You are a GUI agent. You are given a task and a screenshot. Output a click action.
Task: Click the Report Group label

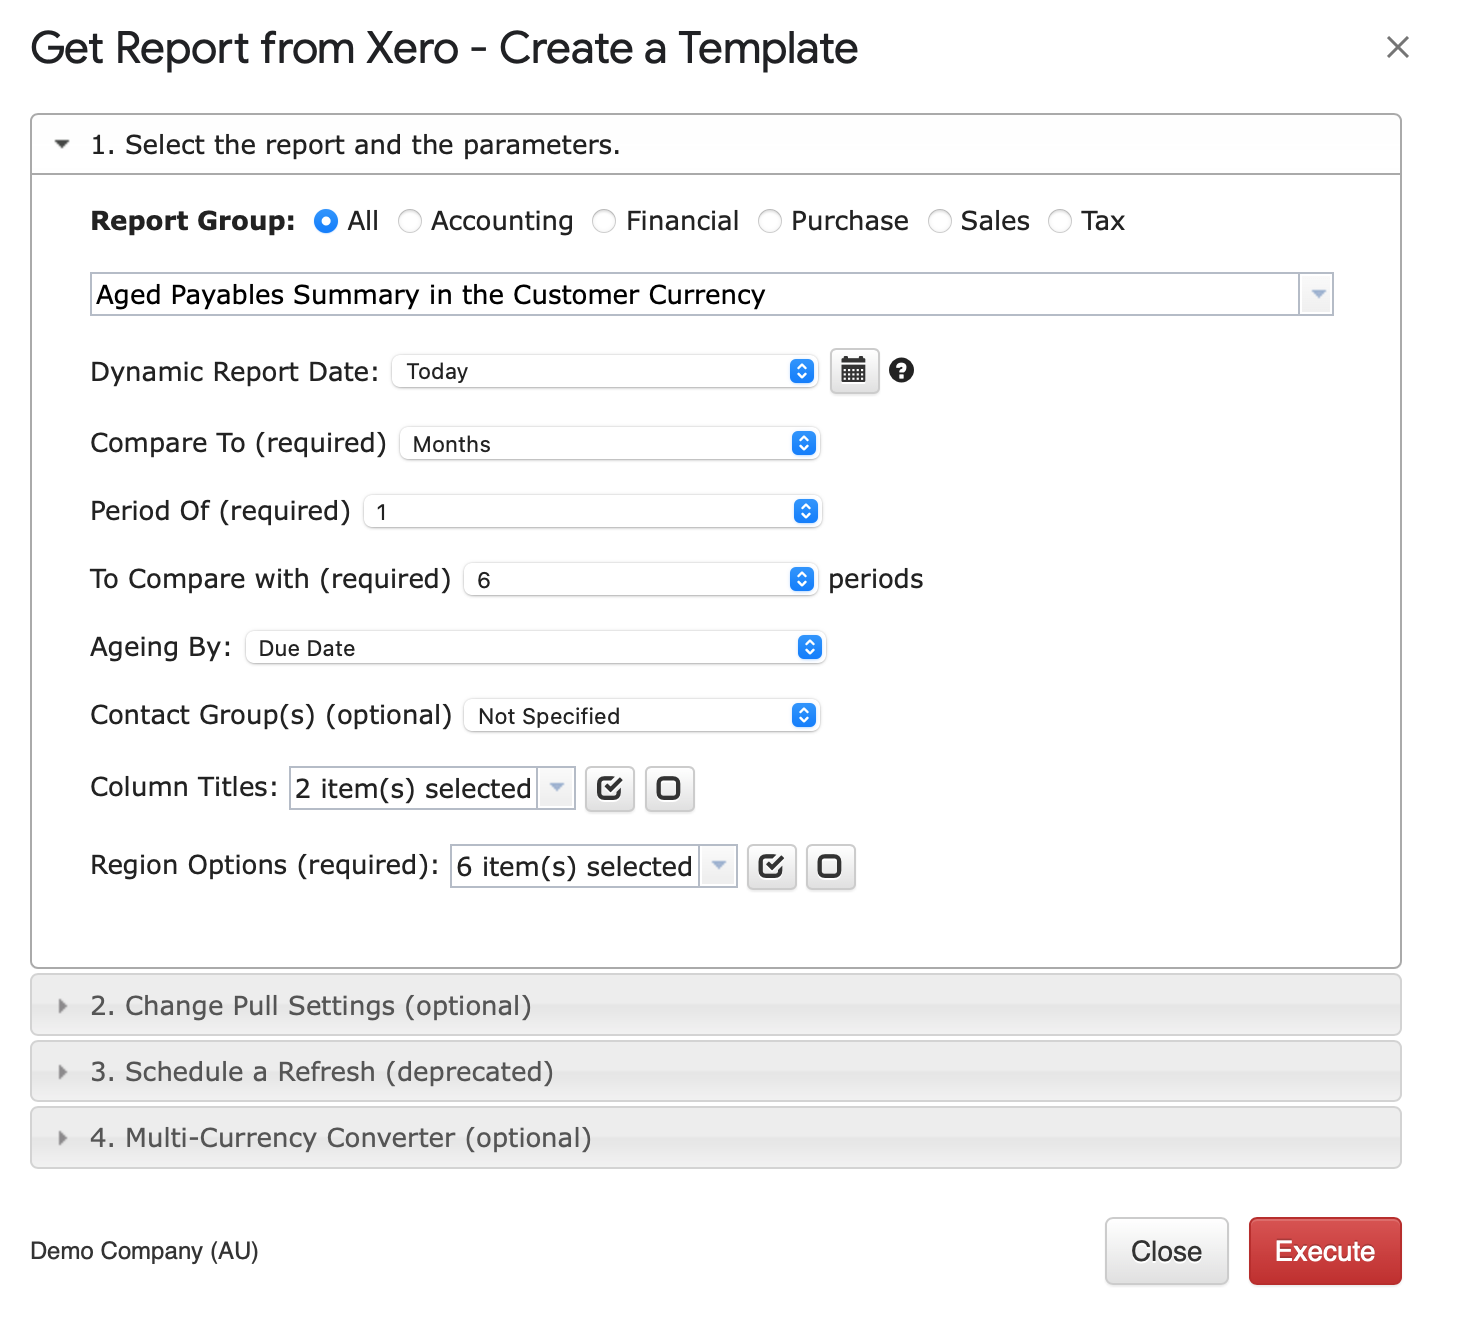pos(192,221)
